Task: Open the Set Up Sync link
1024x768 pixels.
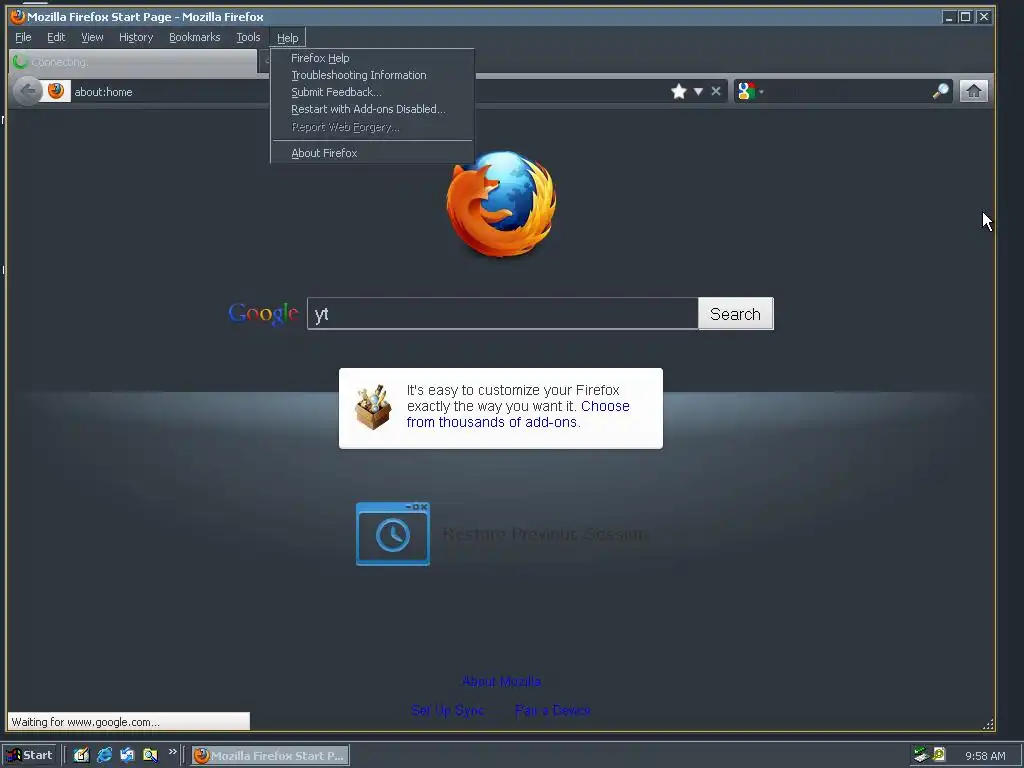Action: [x=448, y=710]
